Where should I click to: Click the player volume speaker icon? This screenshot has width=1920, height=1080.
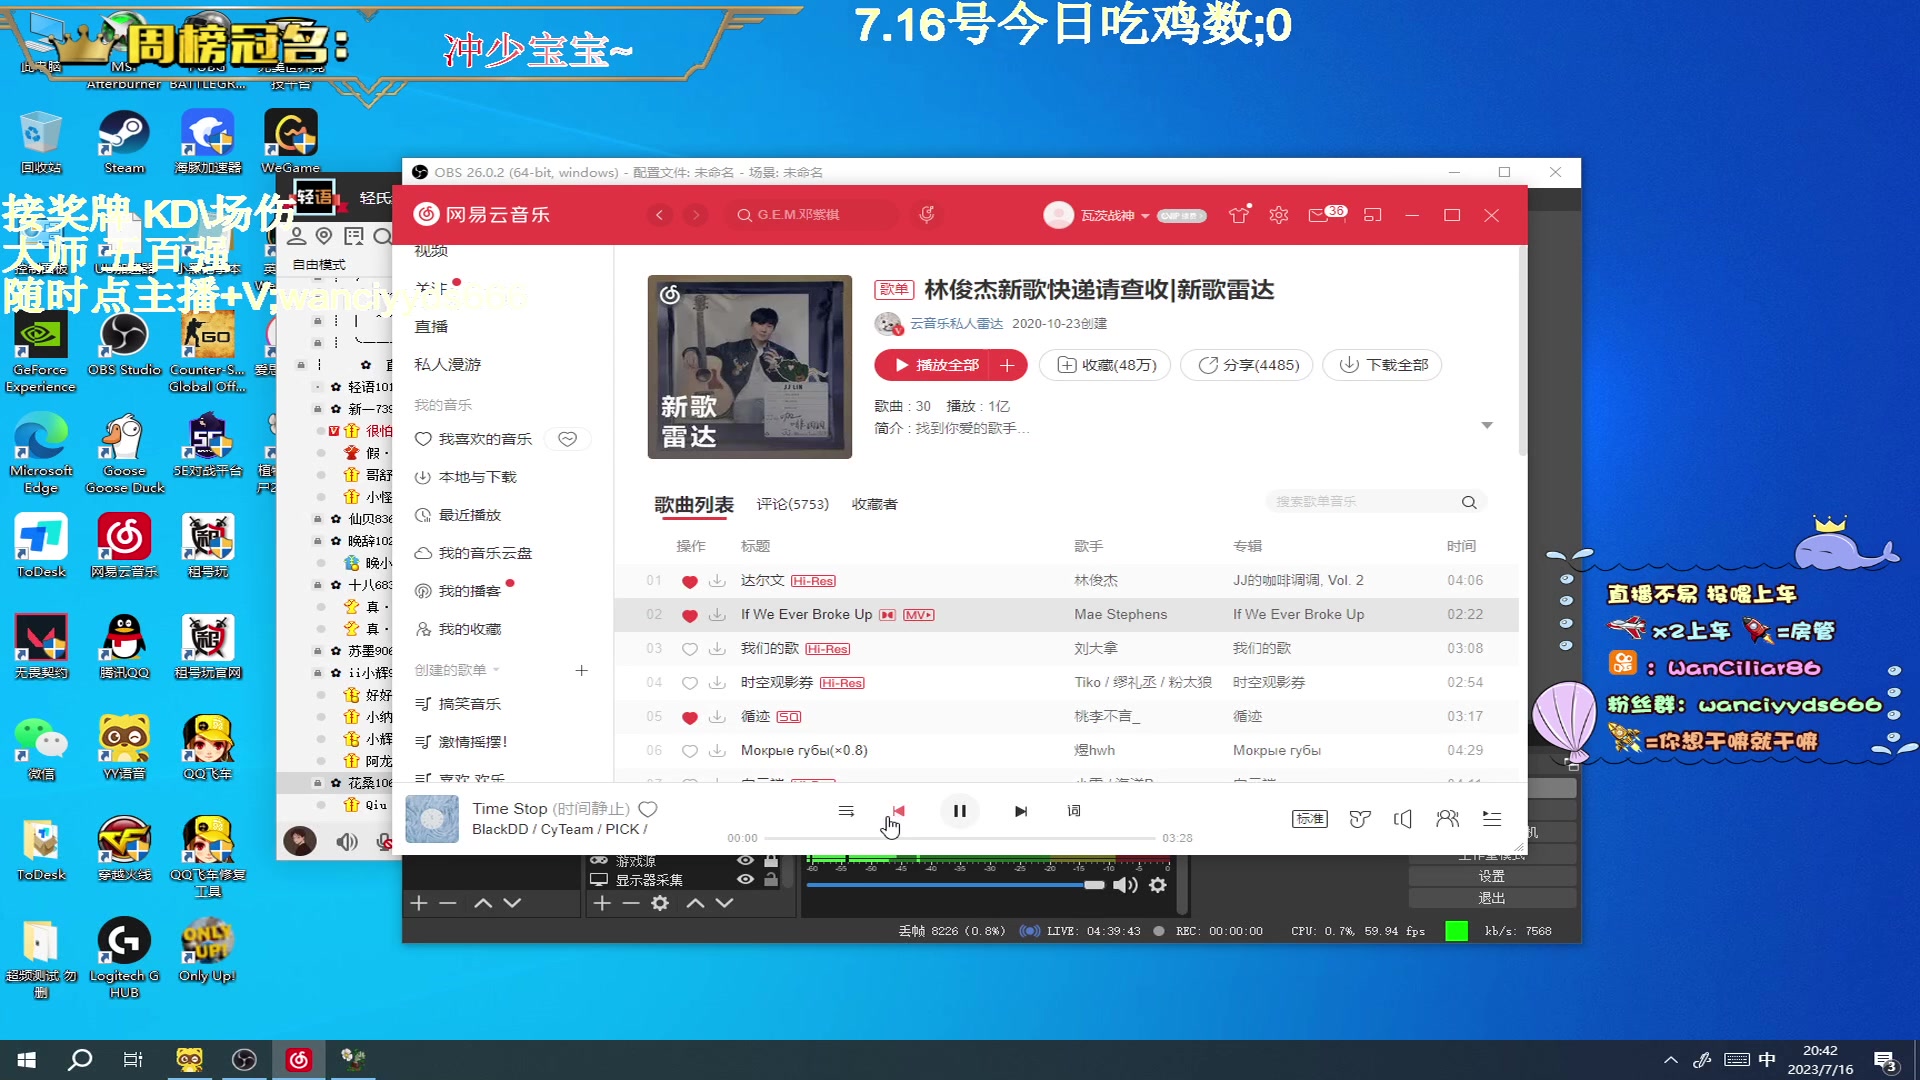[1403, 819]
